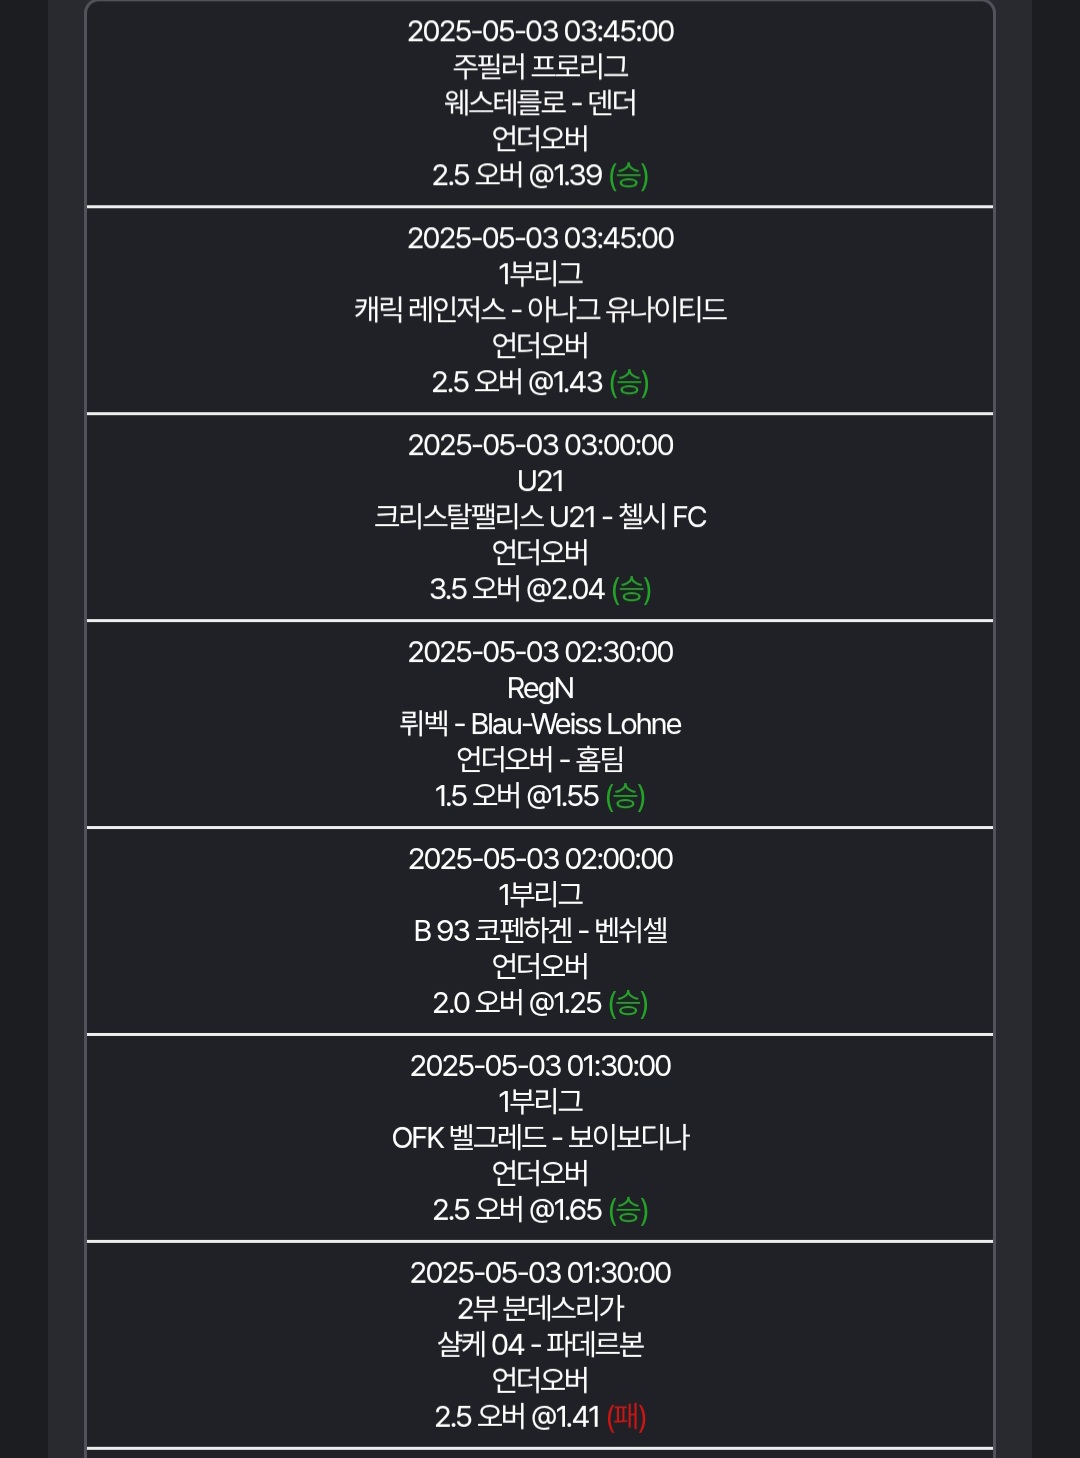1080x1458 pixels.
Task: Click the 3.5 오버 @2.04 odds line
Action: 518,589
